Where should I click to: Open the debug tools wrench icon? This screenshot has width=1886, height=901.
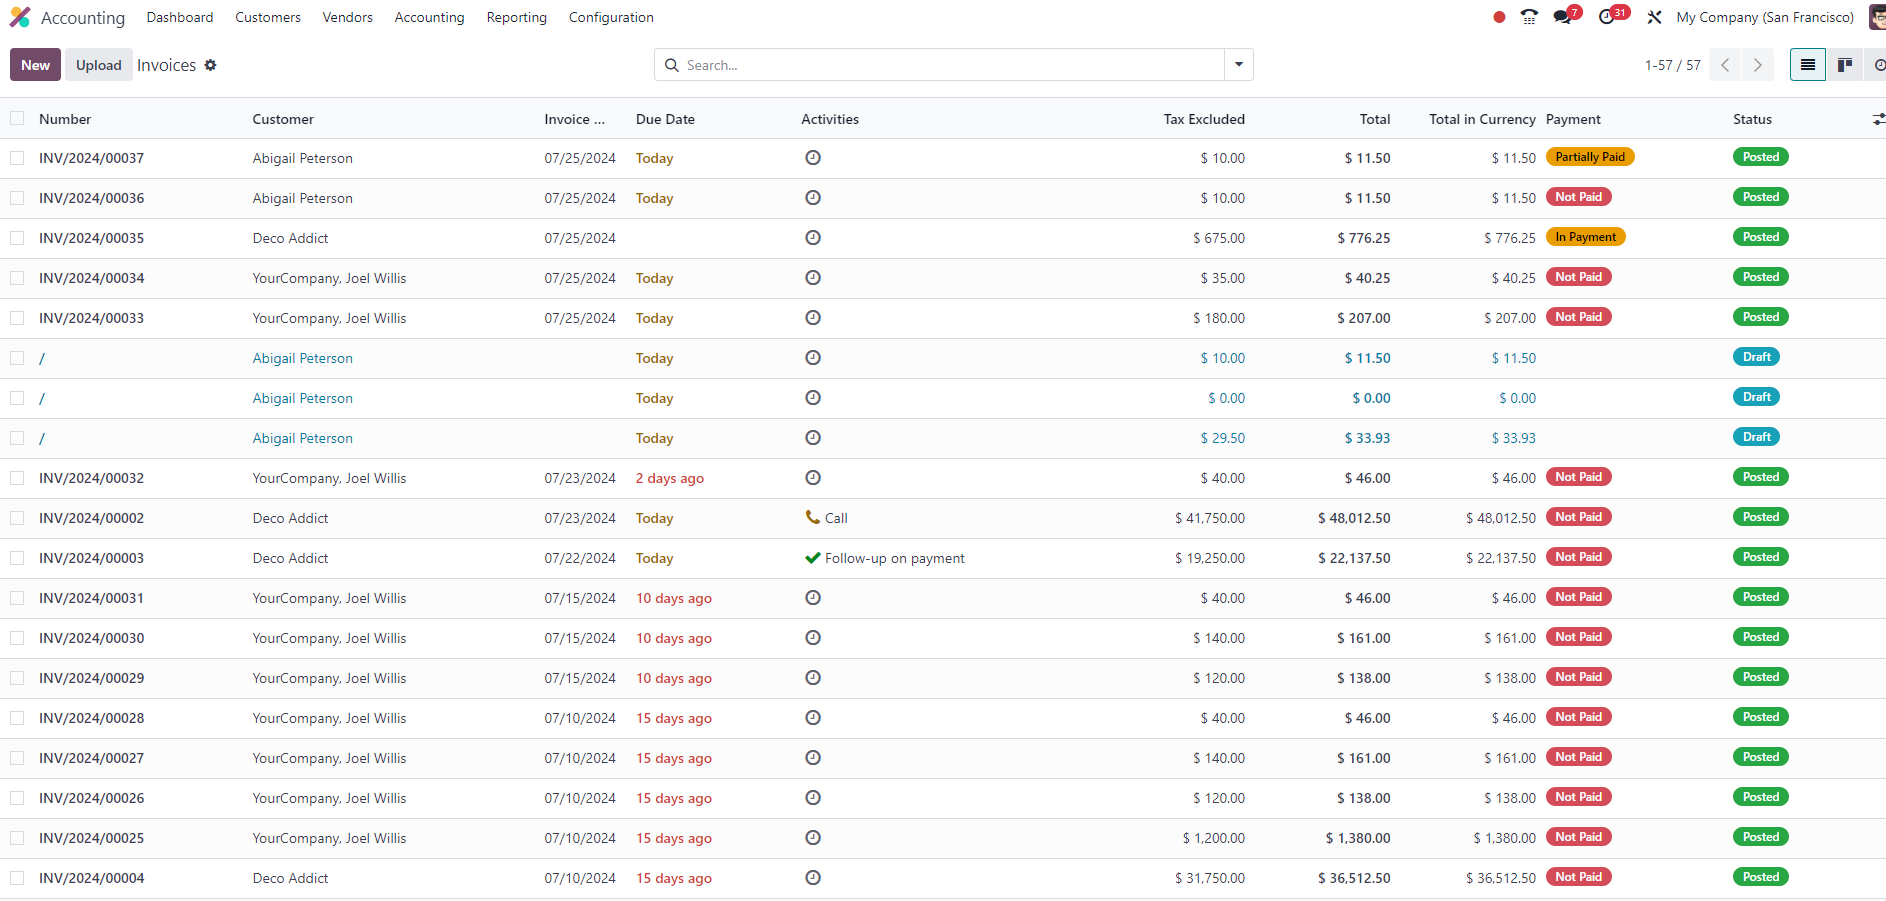(1655, 17)
